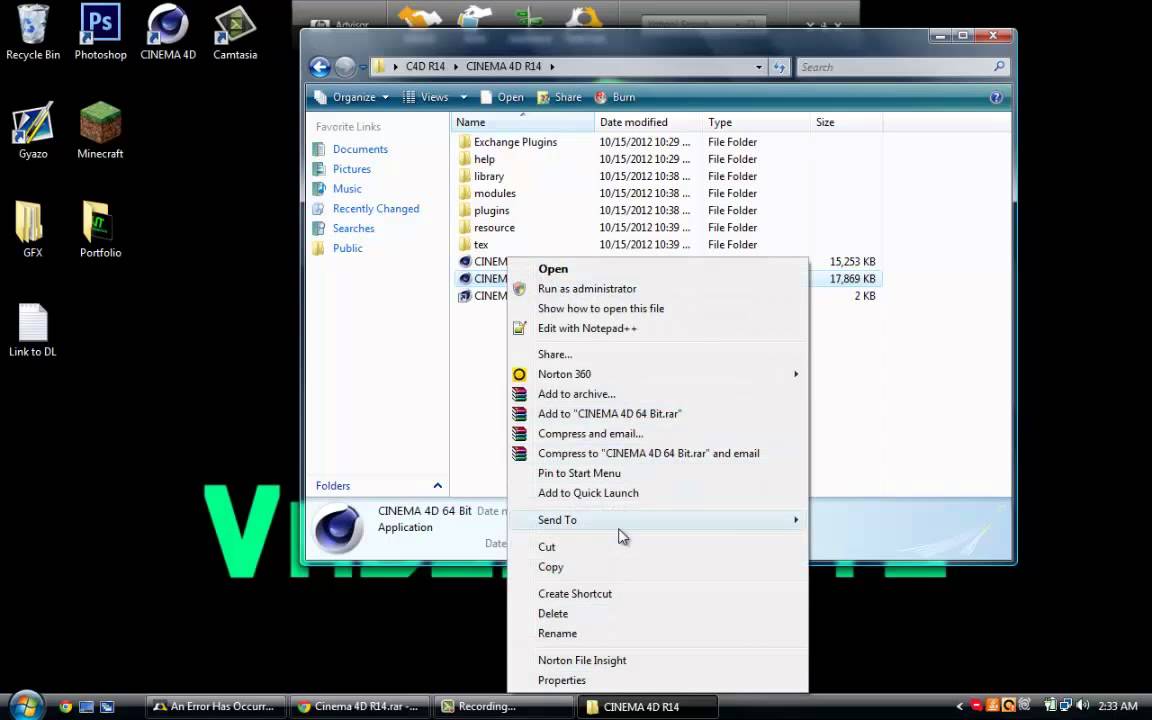Sort by the Name column header
The image size is (1152, 720).
(522, 122)
